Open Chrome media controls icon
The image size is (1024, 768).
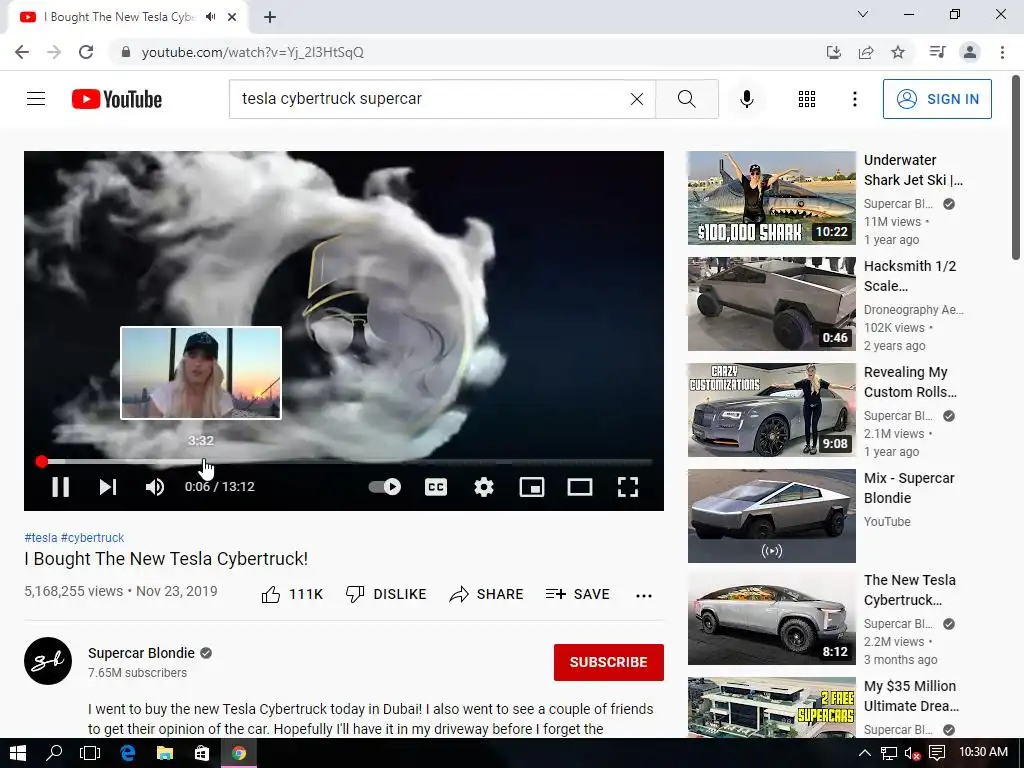(x=937, y=52)
